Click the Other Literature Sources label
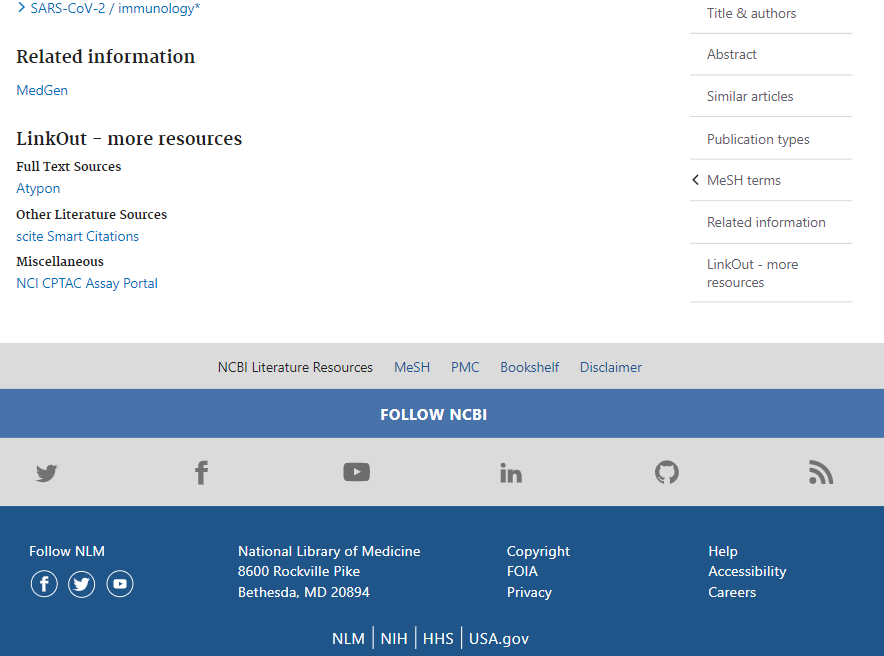This screenshot has height=656, width=884. (x=91, y=214)
